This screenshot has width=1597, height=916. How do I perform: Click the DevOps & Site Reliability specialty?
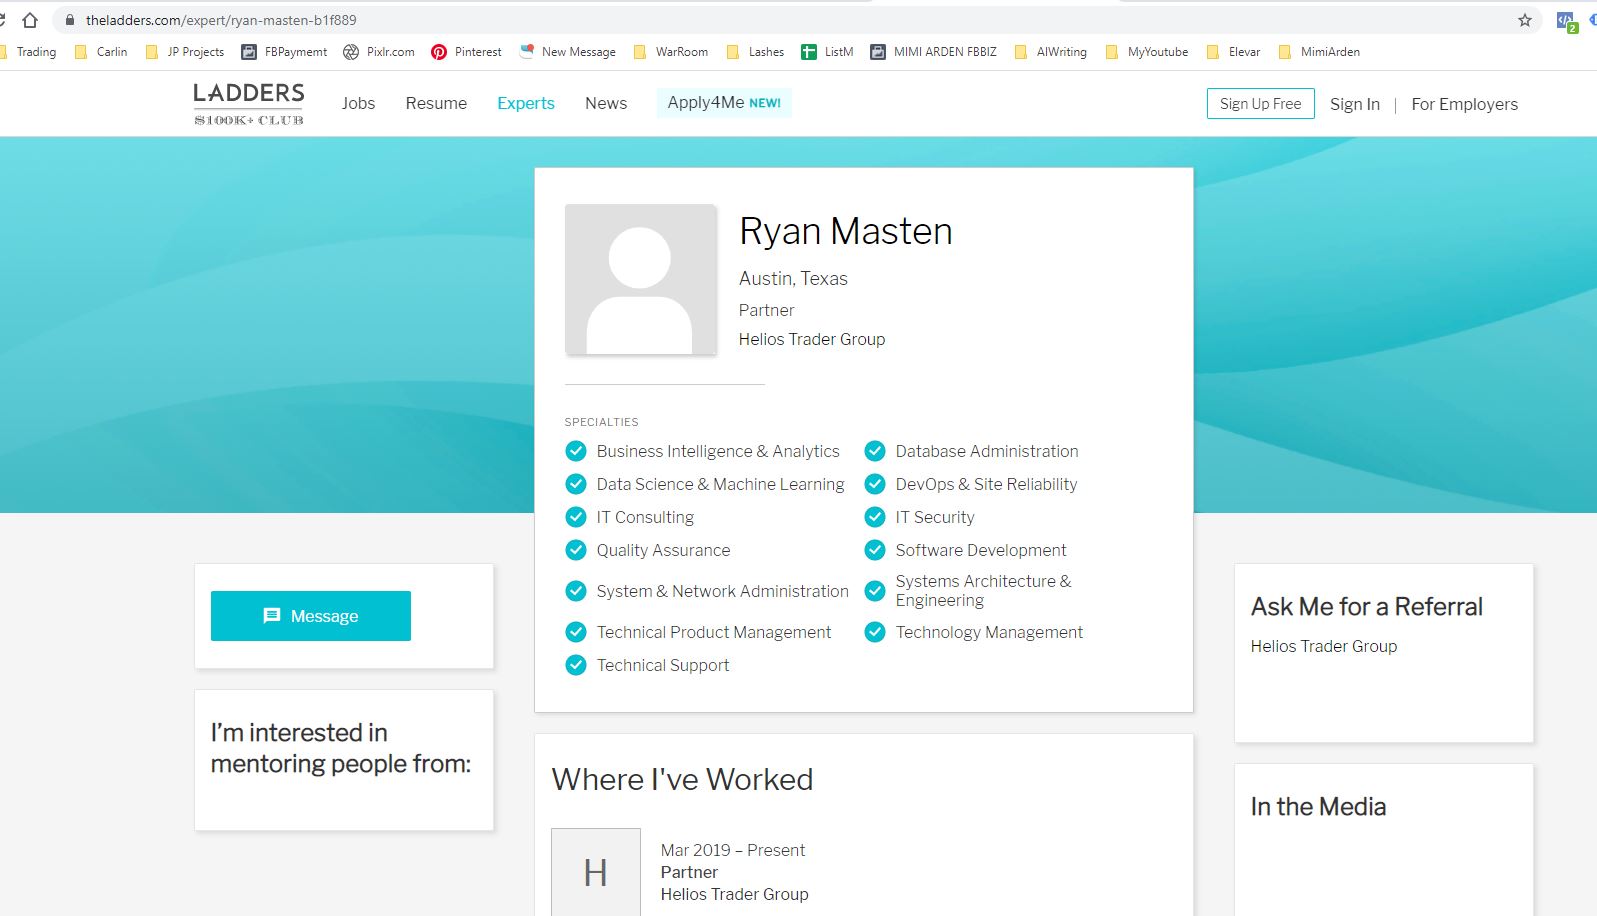pos(986,484)
